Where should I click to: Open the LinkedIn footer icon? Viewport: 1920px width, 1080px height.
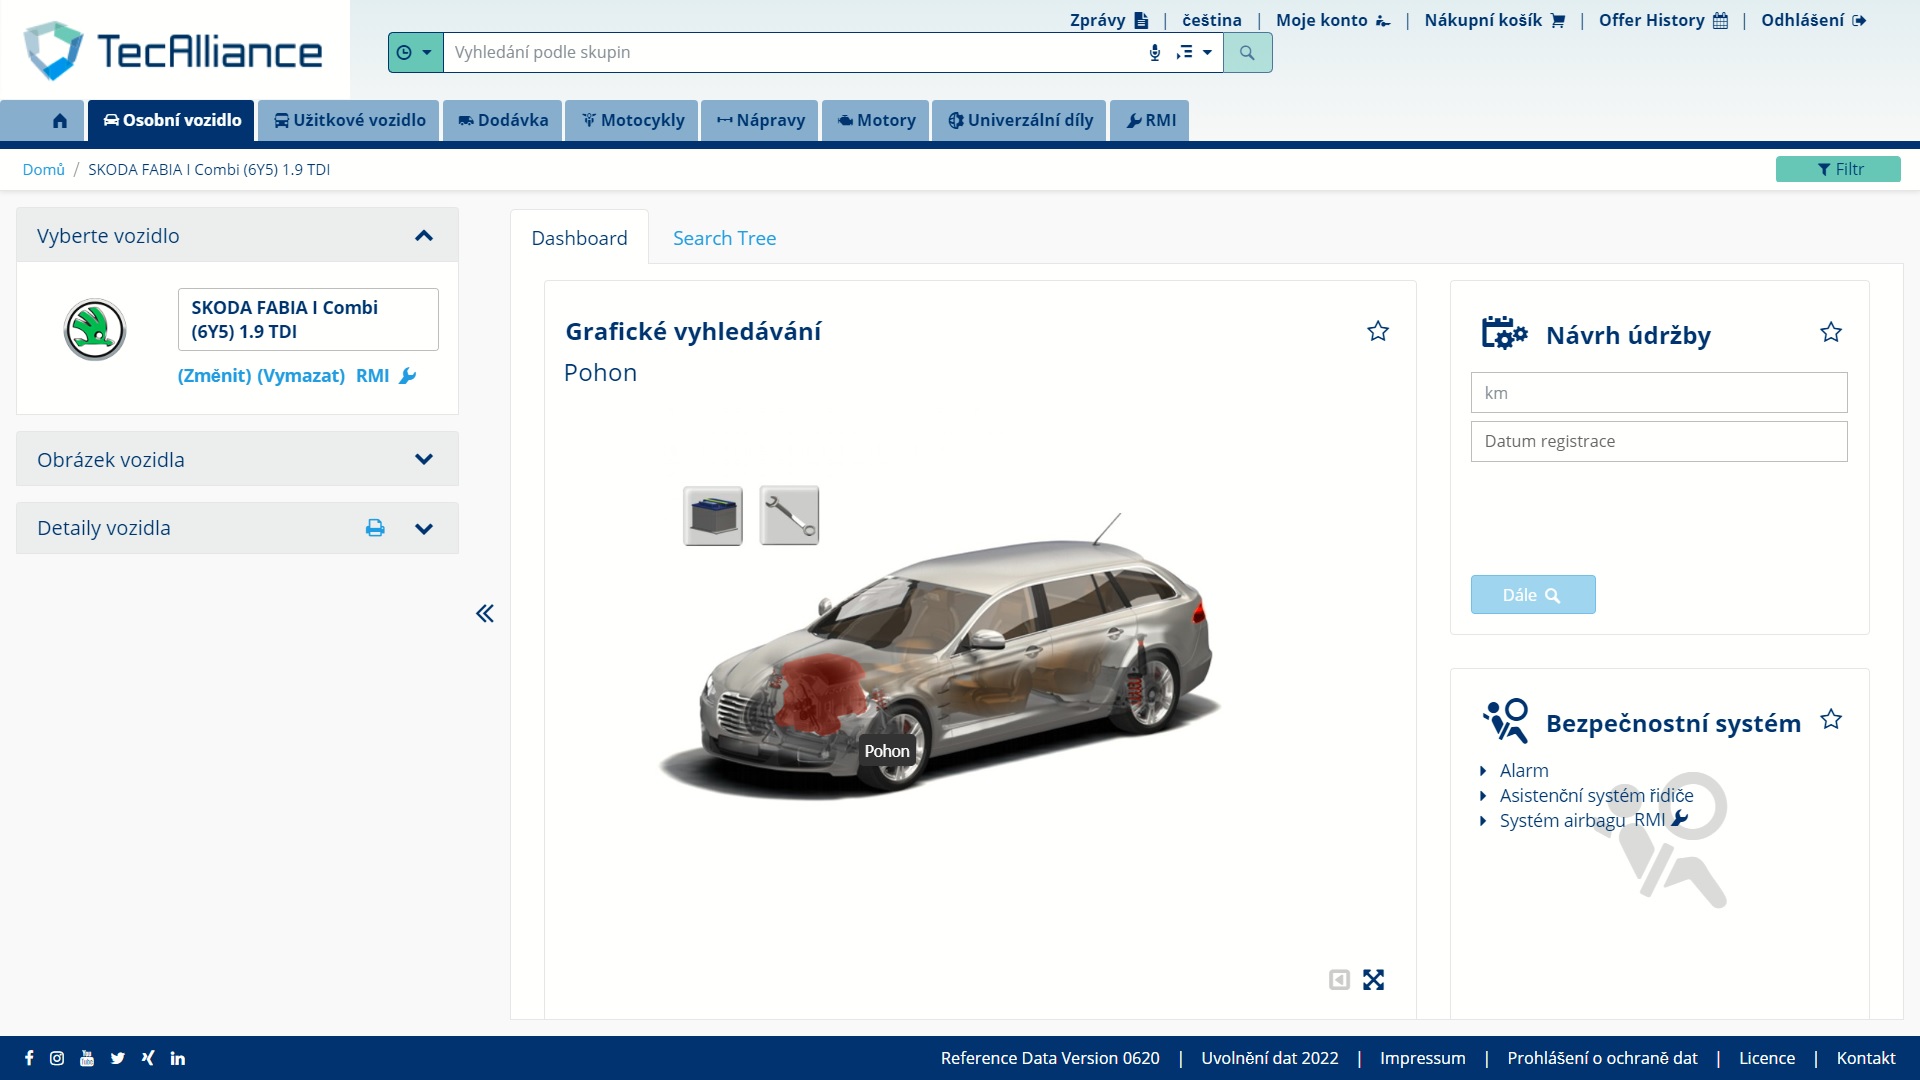178,1058
